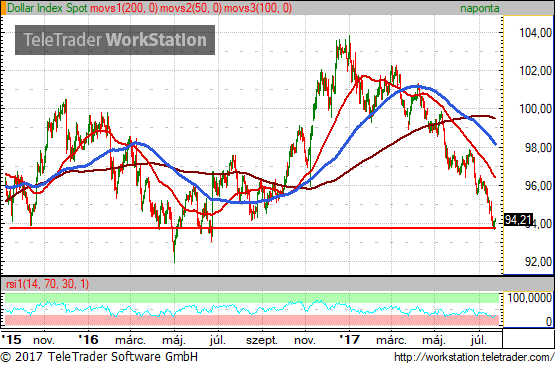The image size is (555, 366).
Task: Click the RSI 100,0000 scale label
Action: point(530,298)
